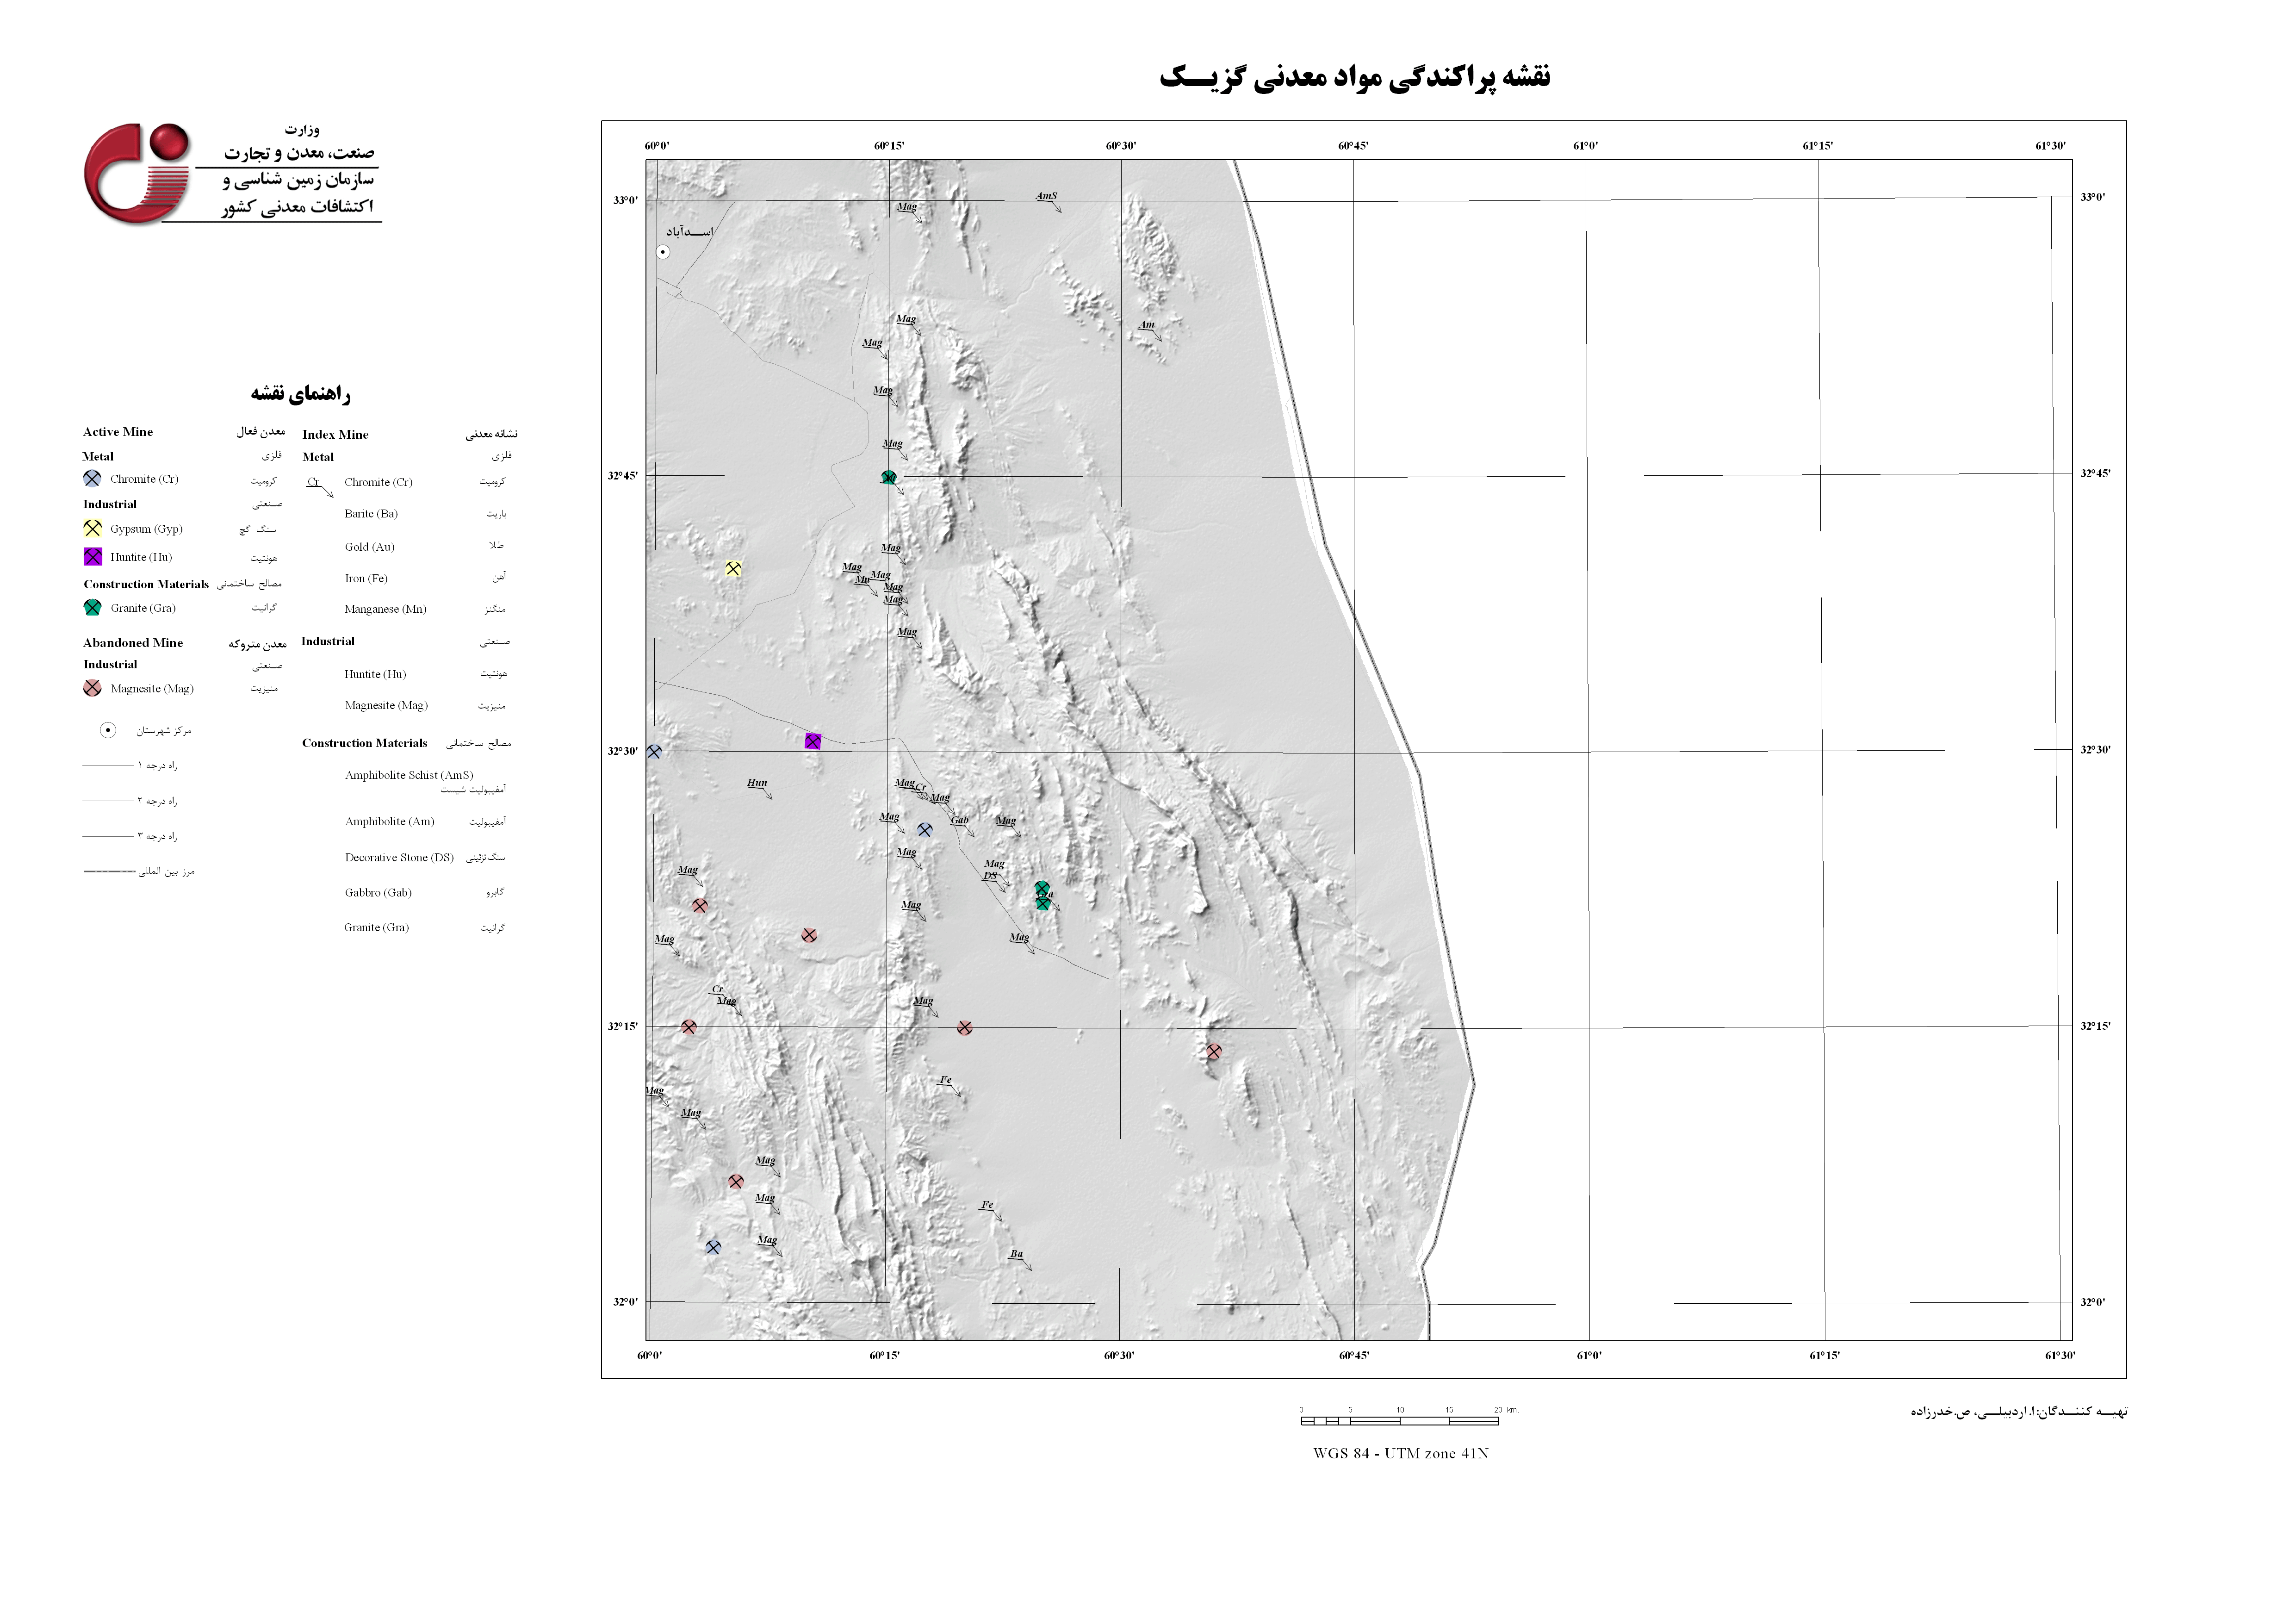Click the 'Amphibolite Schist (AmS)' legend entry
The width and height of the screenshot is (2296, 1624).
coord(409,775)
